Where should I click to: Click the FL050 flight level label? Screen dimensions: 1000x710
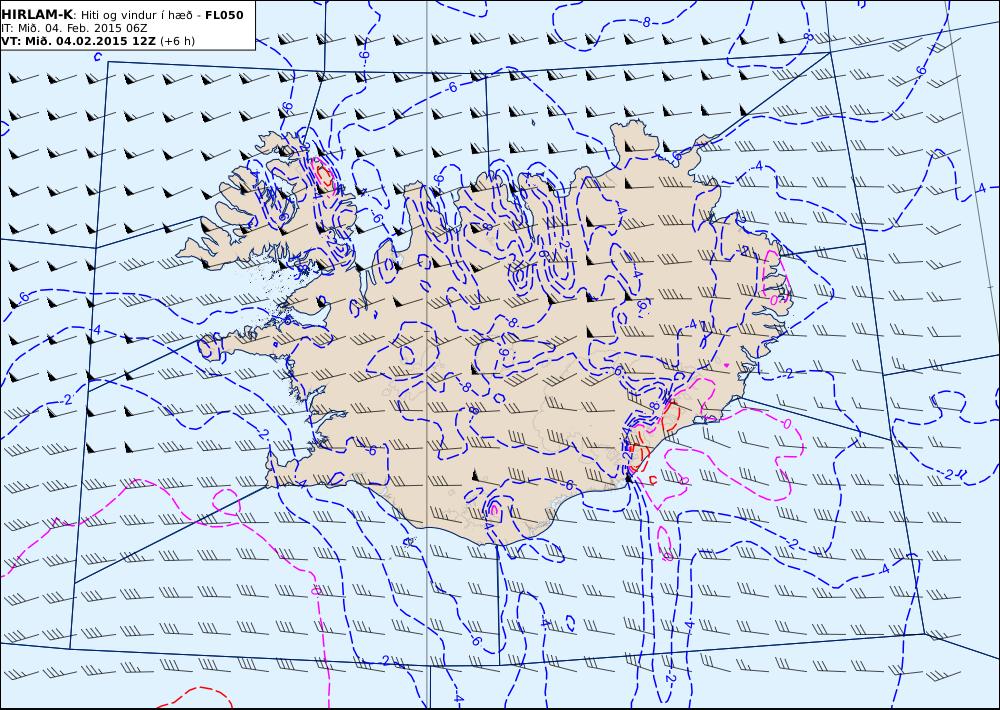(x=224, y=15)
